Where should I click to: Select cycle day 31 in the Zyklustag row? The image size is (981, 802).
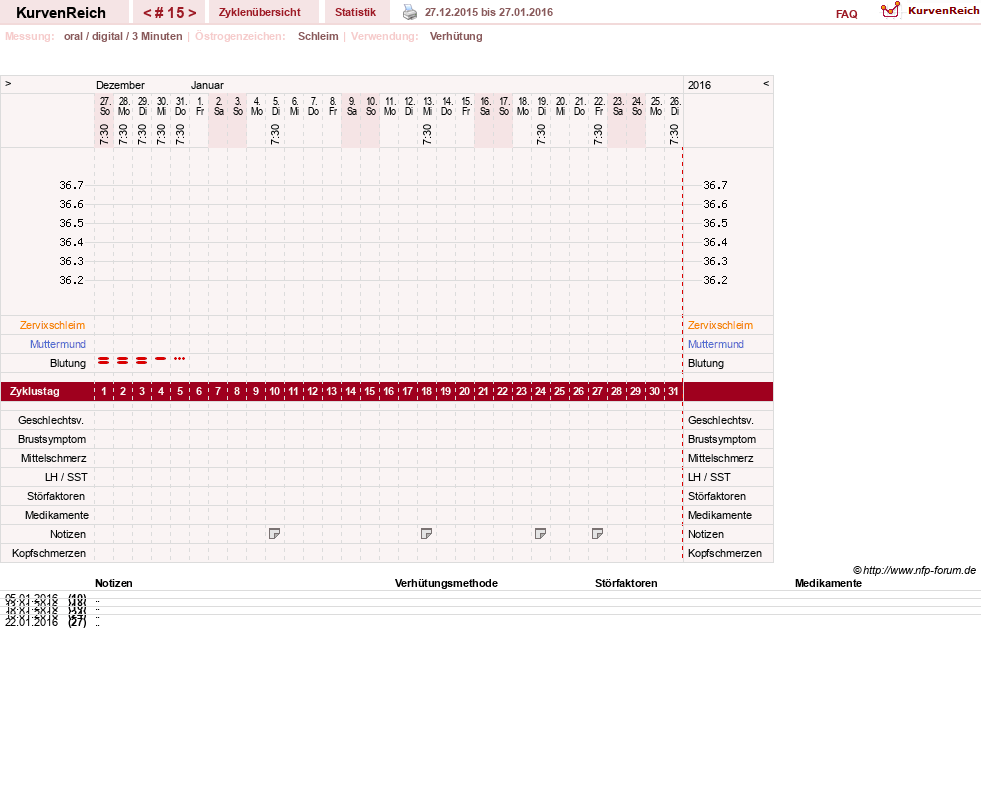point(673,392)
